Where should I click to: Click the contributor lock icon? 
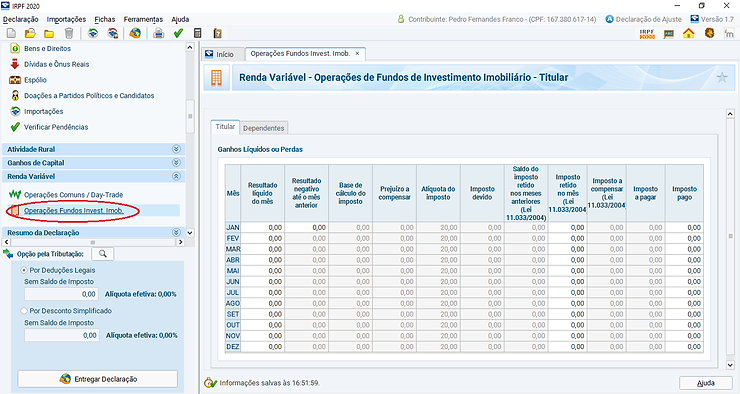401,19
